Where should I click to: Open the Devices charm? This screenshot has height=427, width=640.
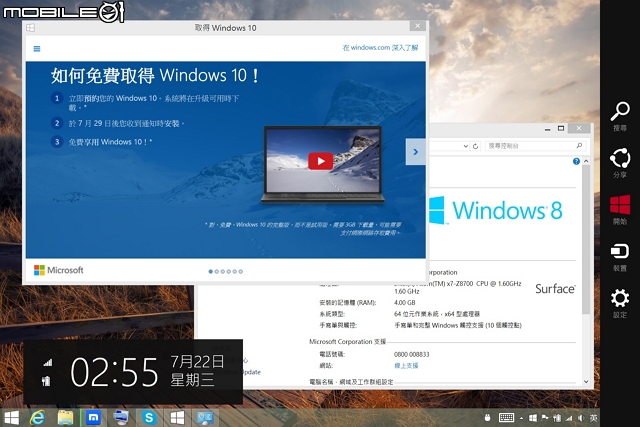(x=620, y=256)
